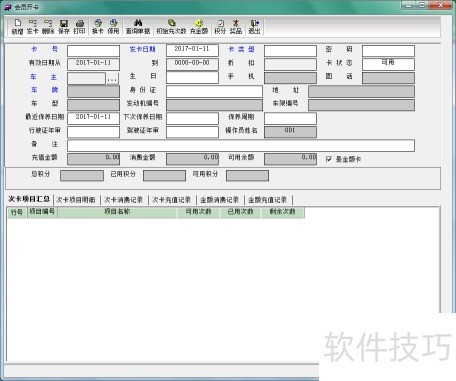Click the 车主 name field
Viewport: 456px width, 381px height.
(x=86, y=78)
